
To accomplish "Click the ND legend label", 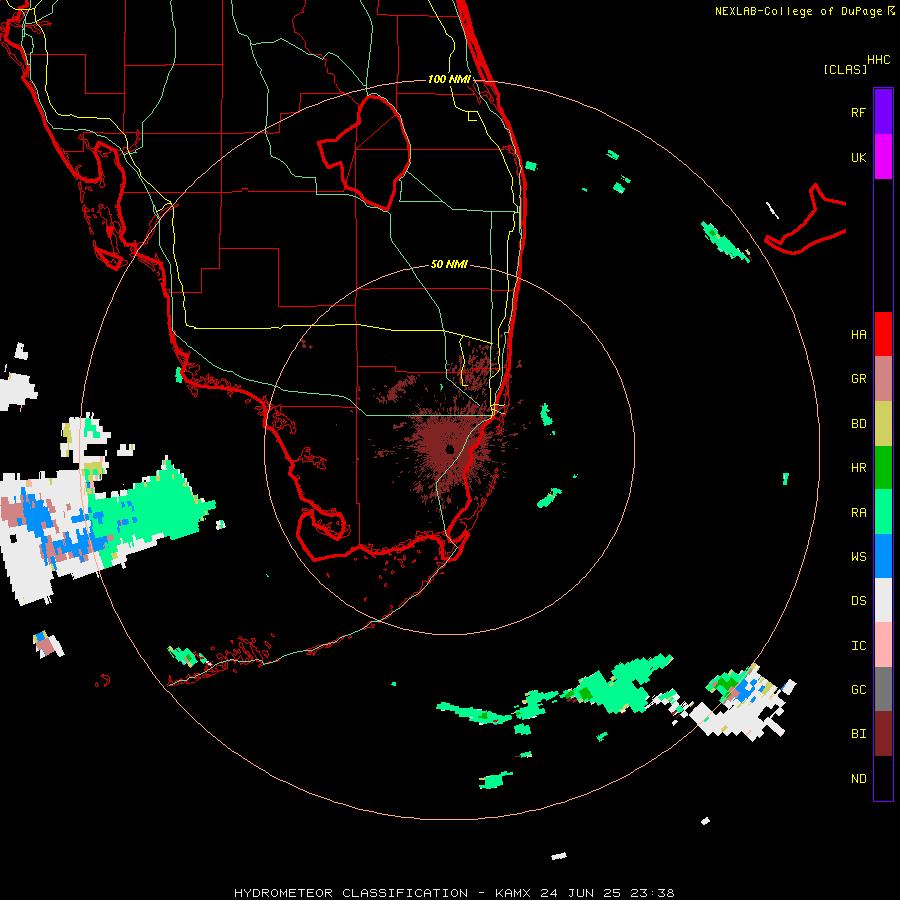I will coord(858,779).
